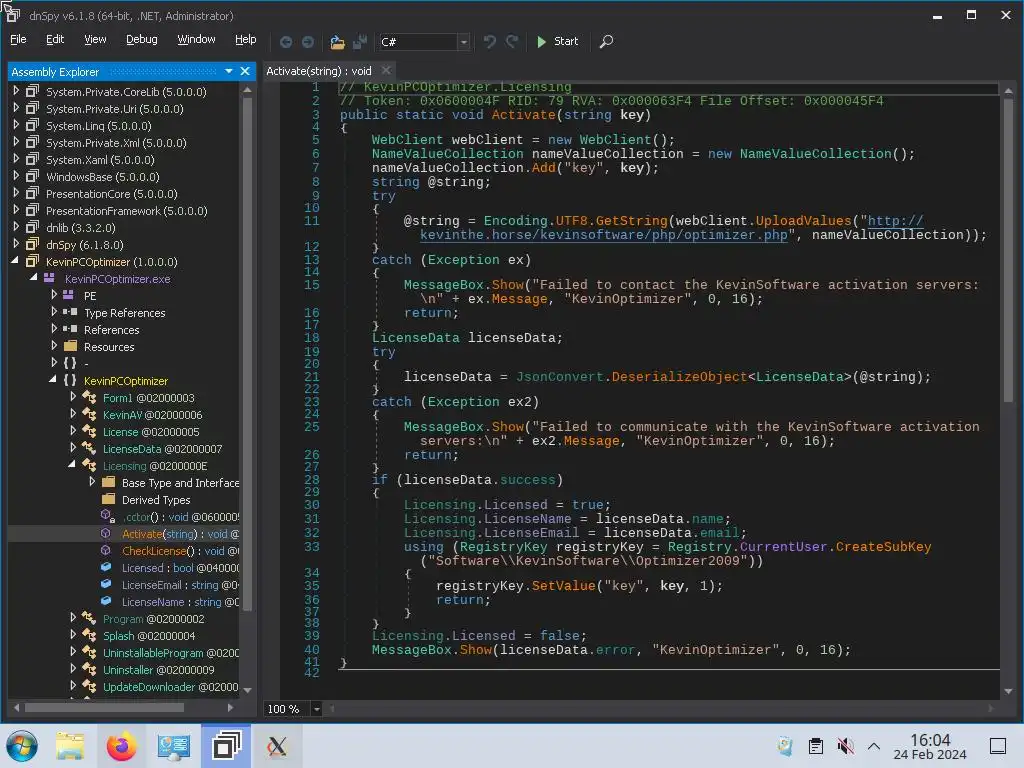
Task: Select the Splash class
Action: tap(149, 635)
